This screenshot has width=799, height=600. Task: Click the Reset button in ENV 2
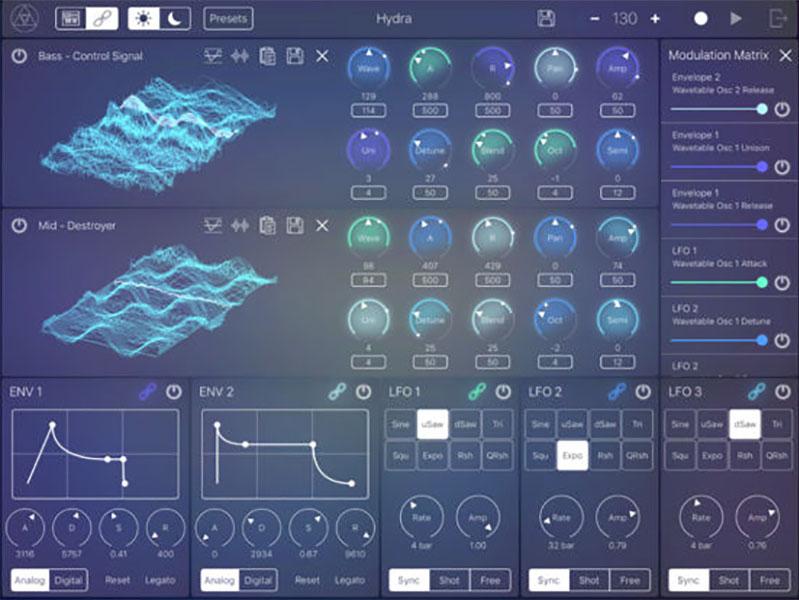(307, 580)
